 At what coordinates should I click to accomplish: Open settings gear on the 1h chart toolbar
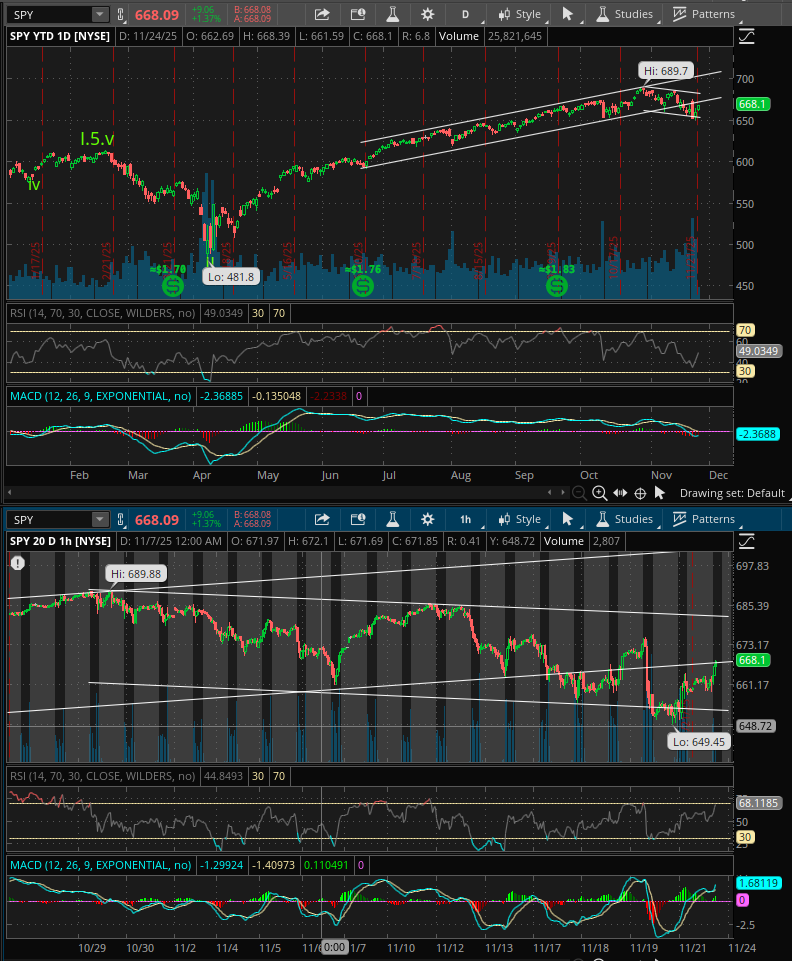coord(428,519)
